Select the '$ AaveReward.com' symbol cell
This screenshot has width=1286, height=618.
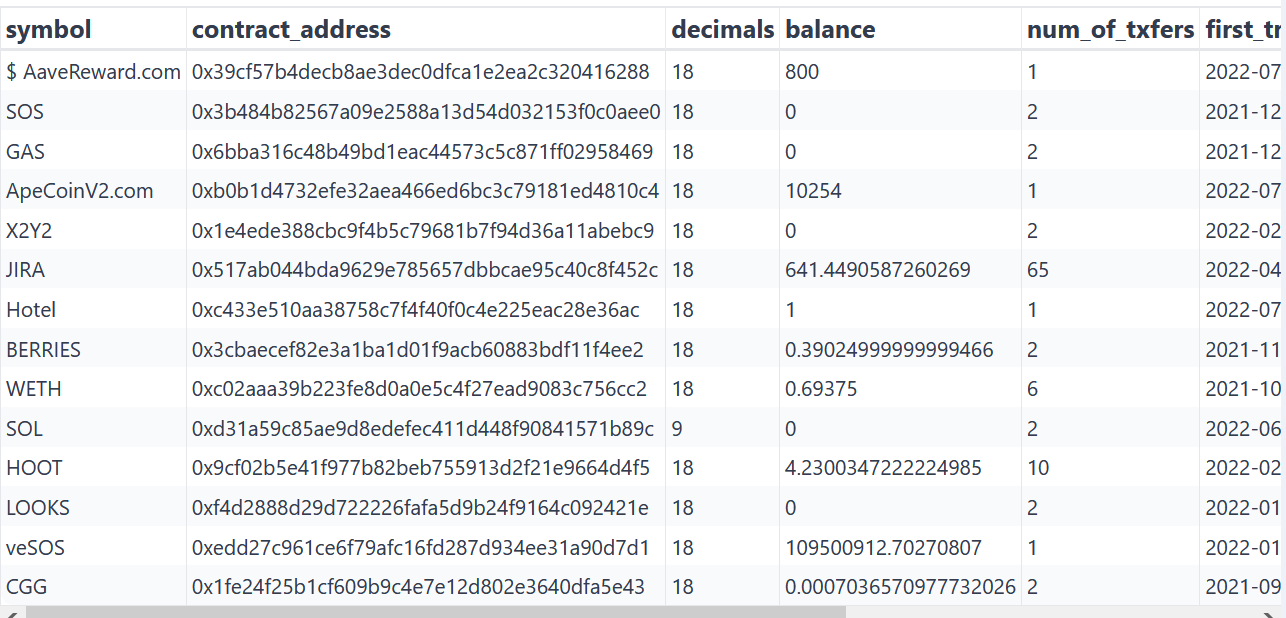pyautogui.click(x=93, y=72)
